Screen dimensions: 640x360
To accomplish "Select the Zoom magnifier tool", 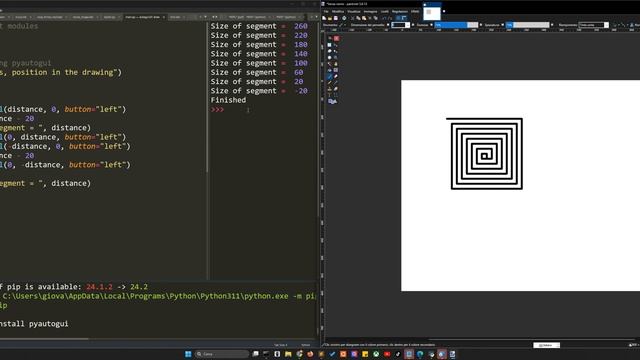I will 336,58.
